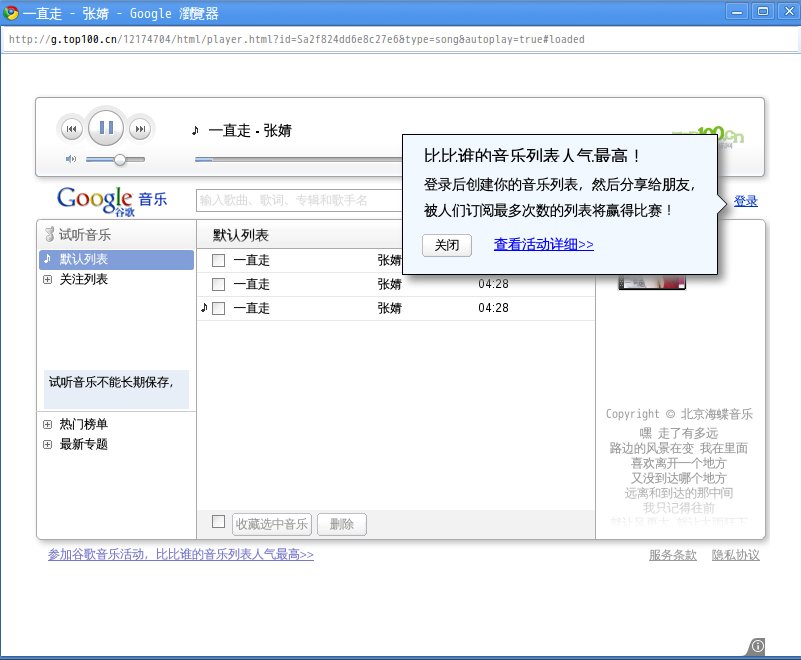The image size is (801, 660).
Task: Click the browser address bar URL
Action: click(x=297, y=39)
